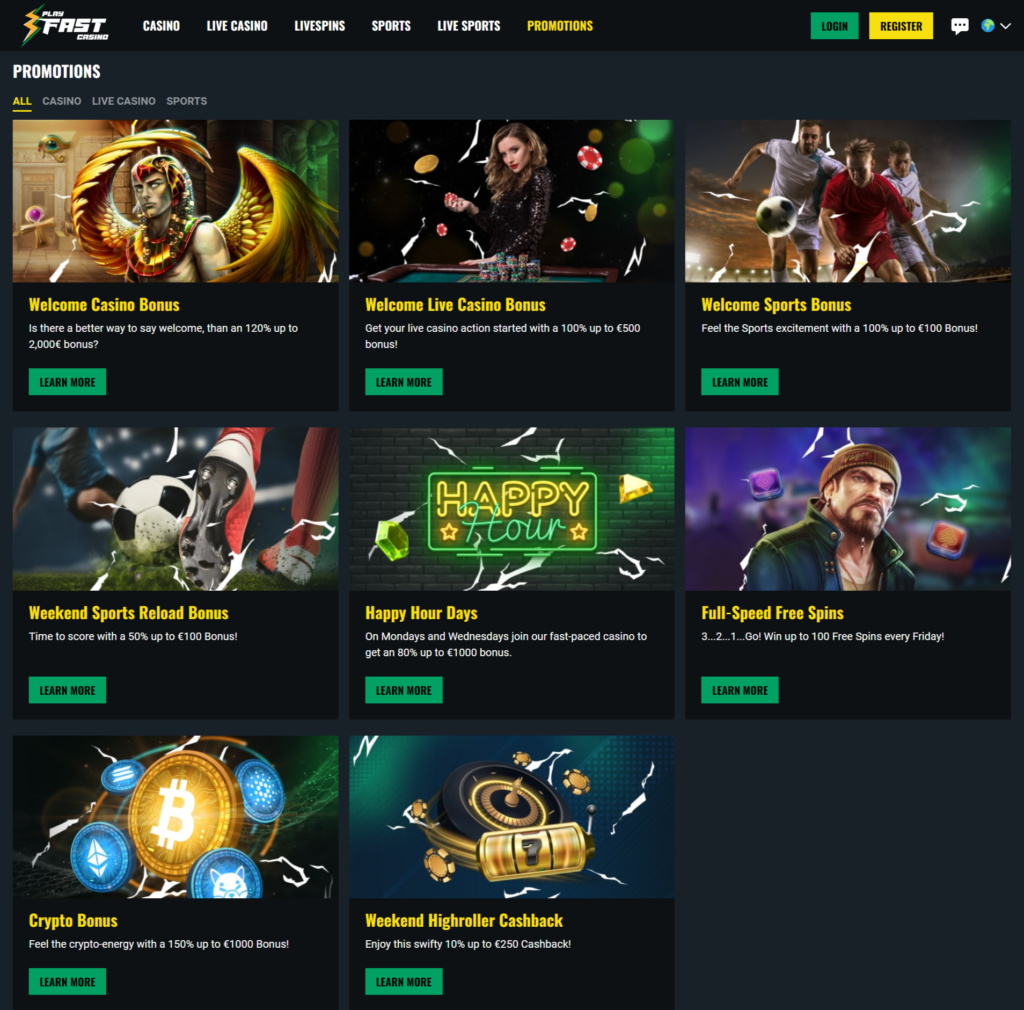Open the live chat speech bubble icon

pos(959,26)
